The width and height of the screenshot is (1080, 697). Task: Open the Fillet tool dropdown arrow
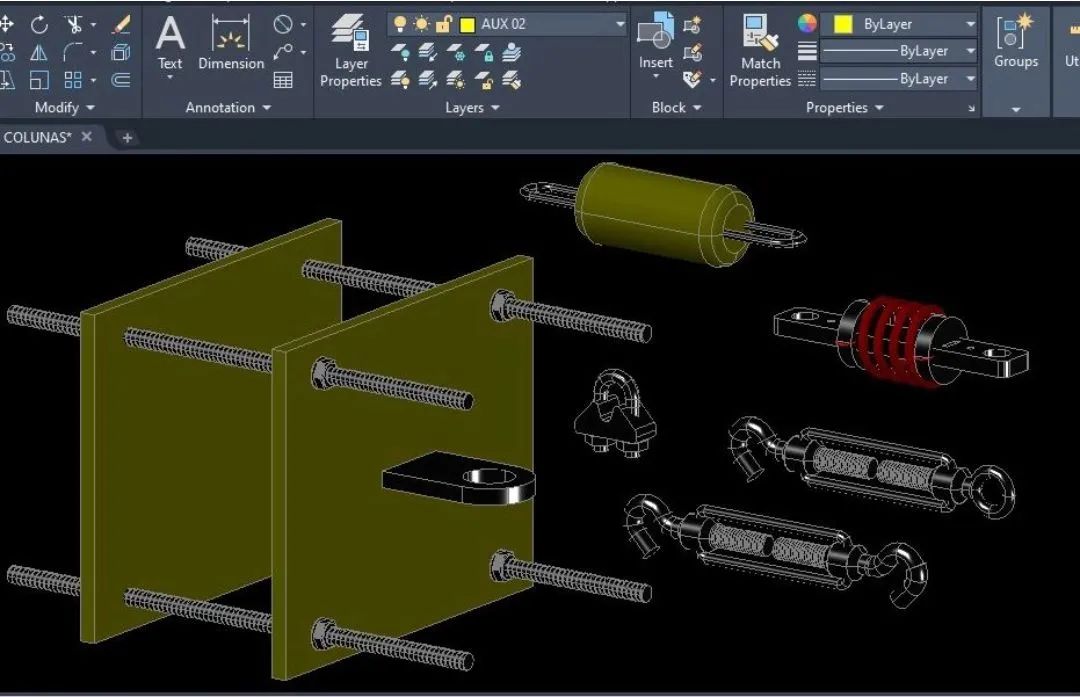click(93, 52)
